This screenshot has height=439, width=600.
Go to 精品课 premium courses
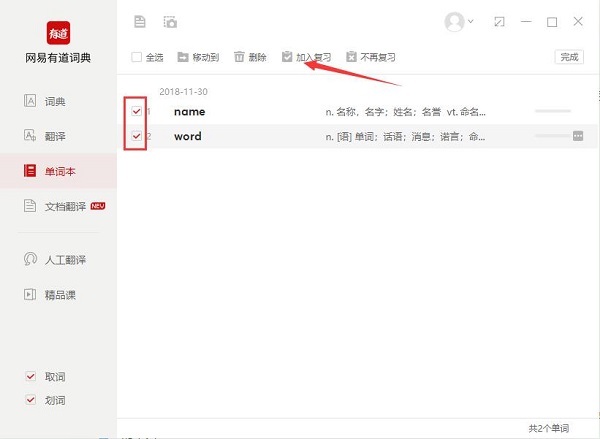[59, 295]
